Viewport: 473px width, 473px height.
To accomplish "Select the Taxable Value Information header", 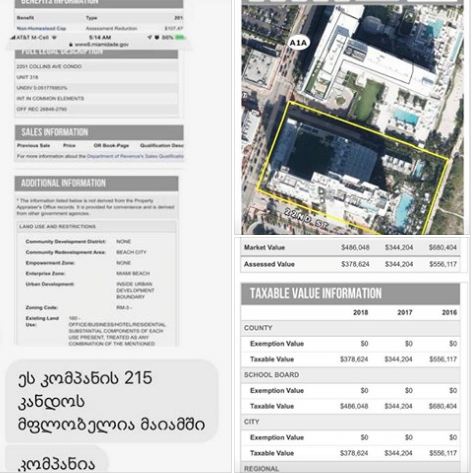I will coord(350,294).
